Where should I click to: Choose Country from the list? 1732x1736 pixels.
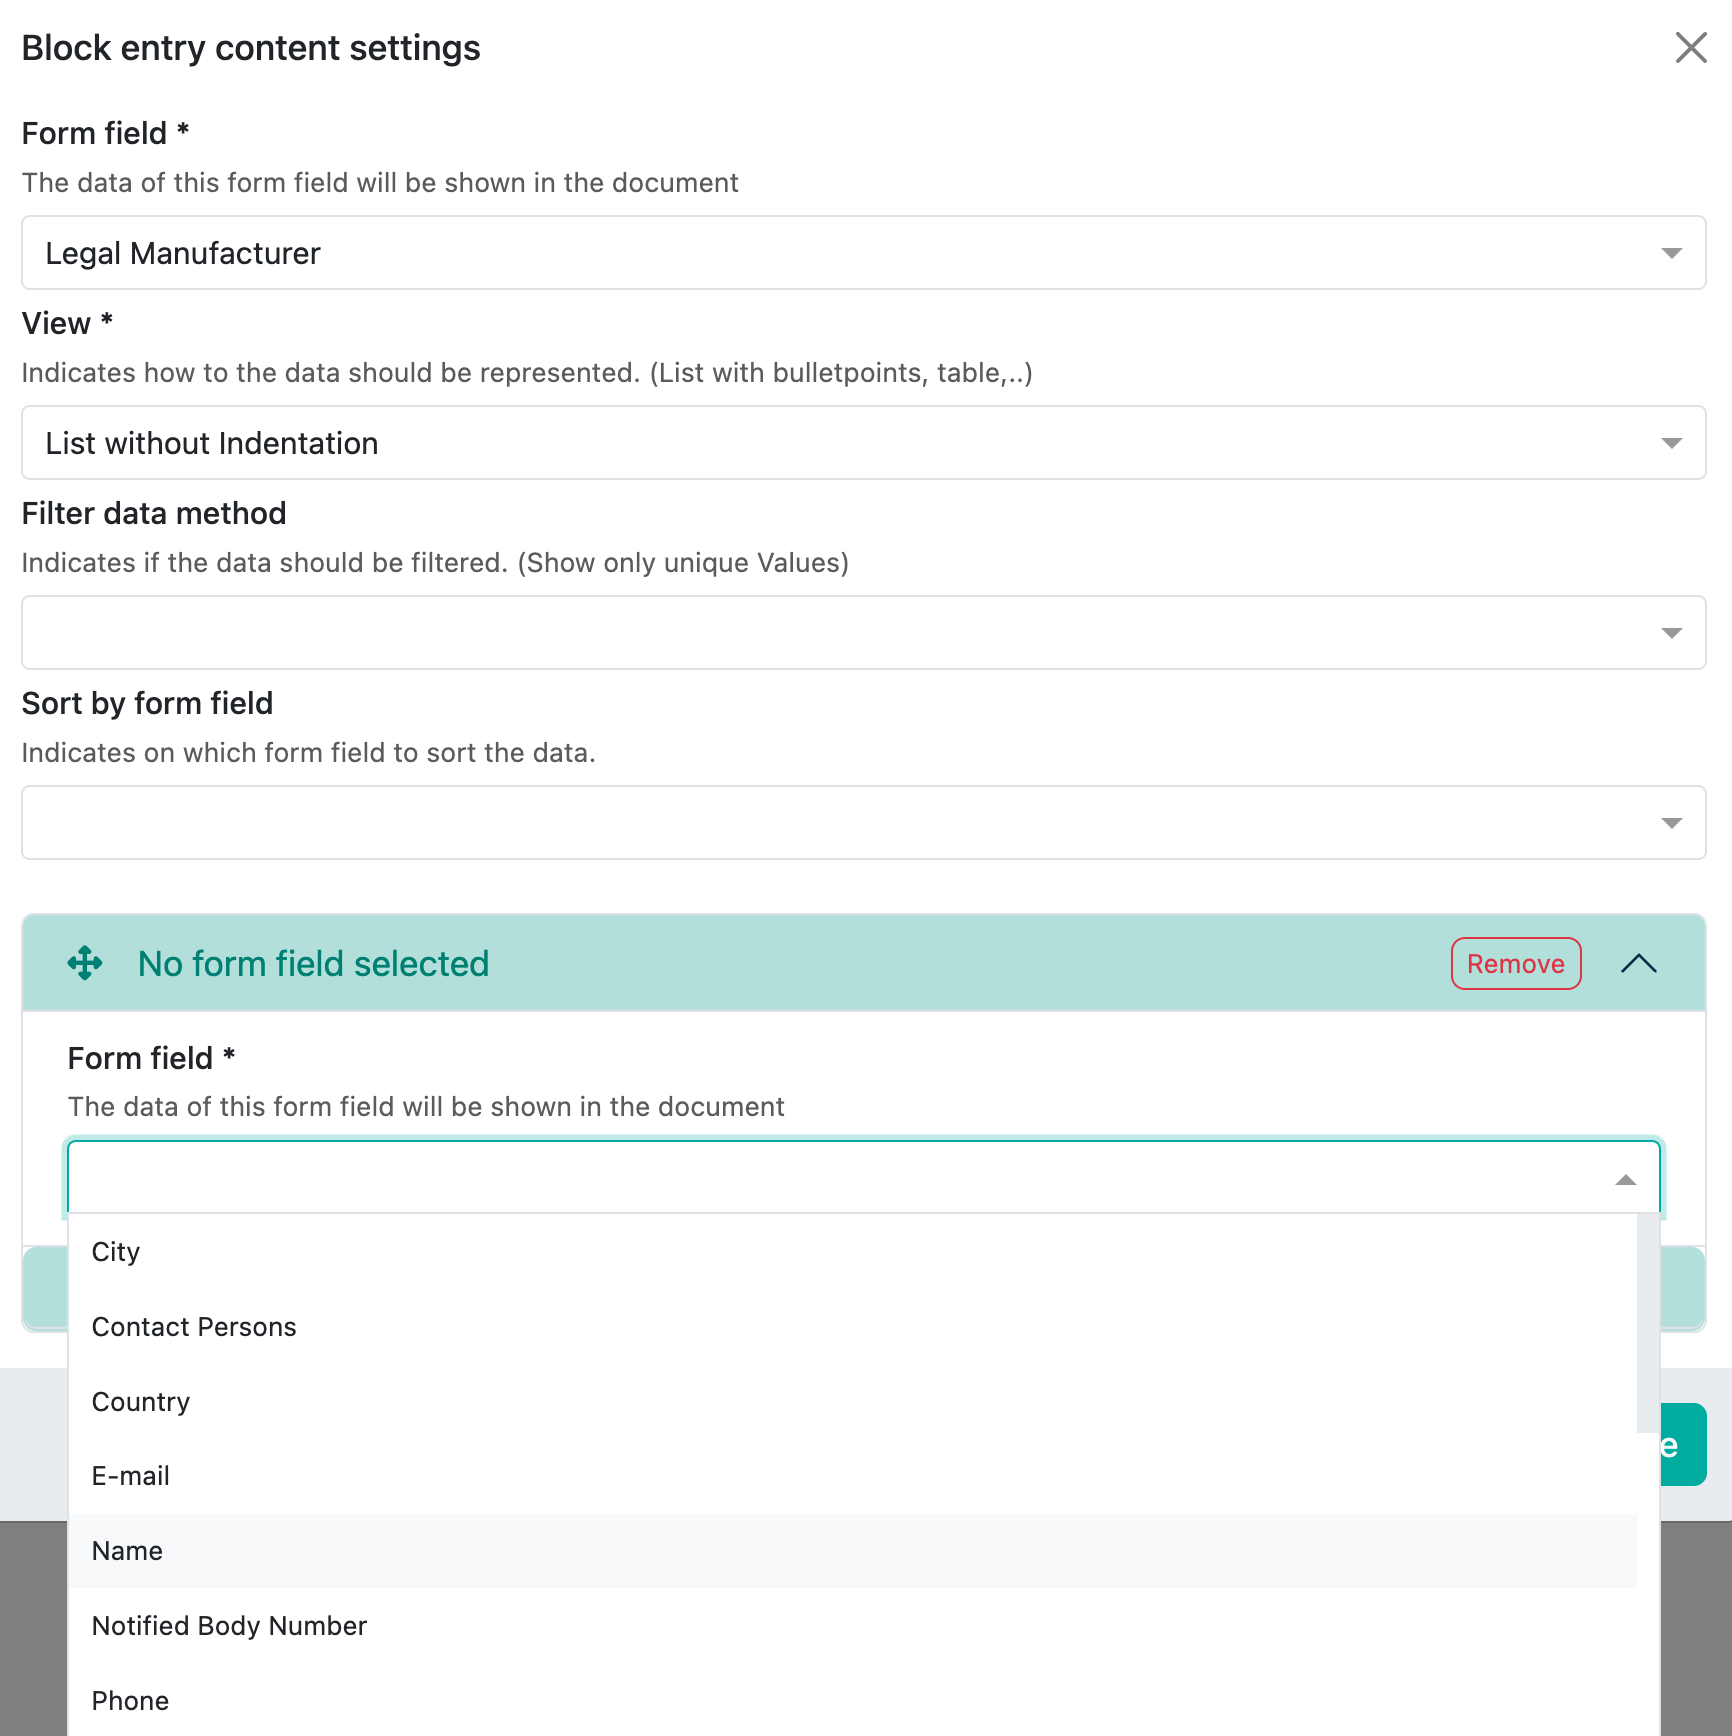point(853,1402)
